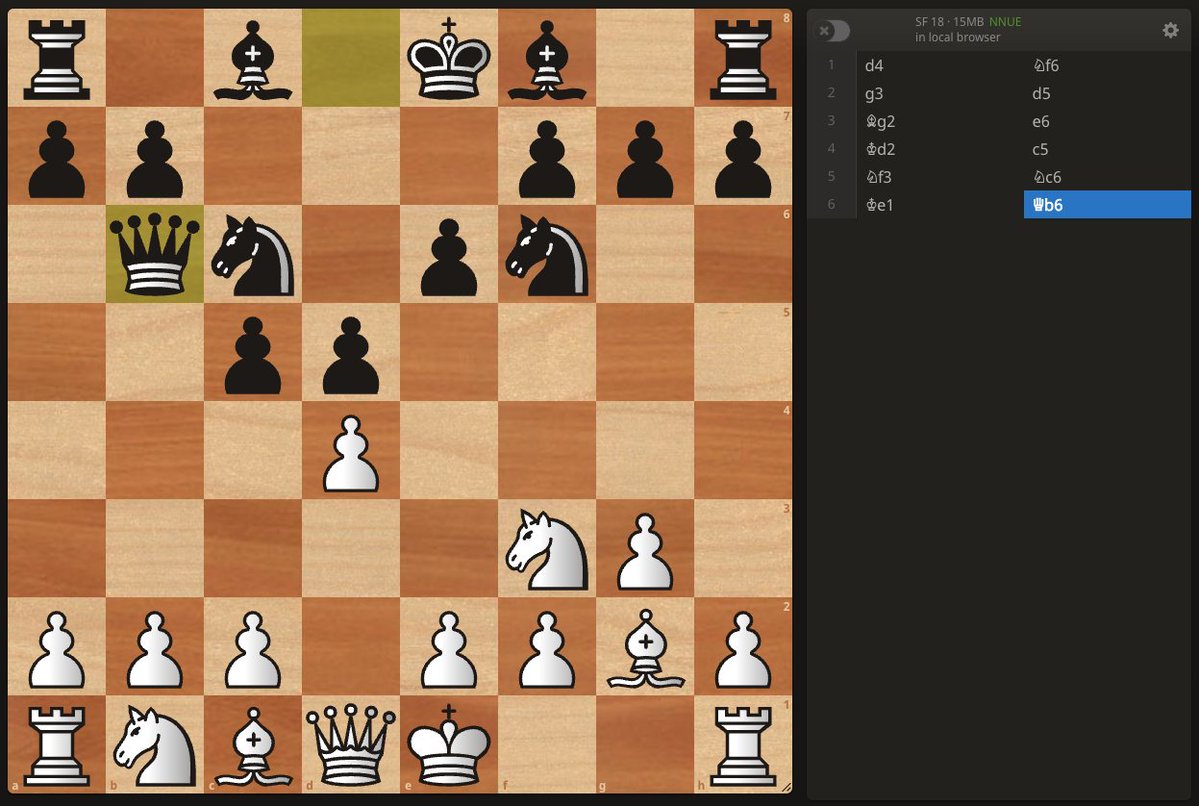Click the black pawn on a7
The height and width of the screenshot is (806, 1199).
point(57,156)
